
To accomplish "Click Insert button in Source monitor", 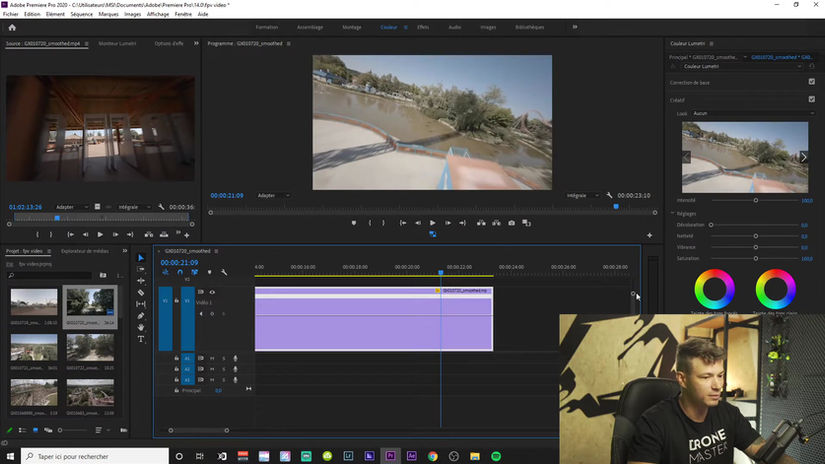I will click(149, 235).
